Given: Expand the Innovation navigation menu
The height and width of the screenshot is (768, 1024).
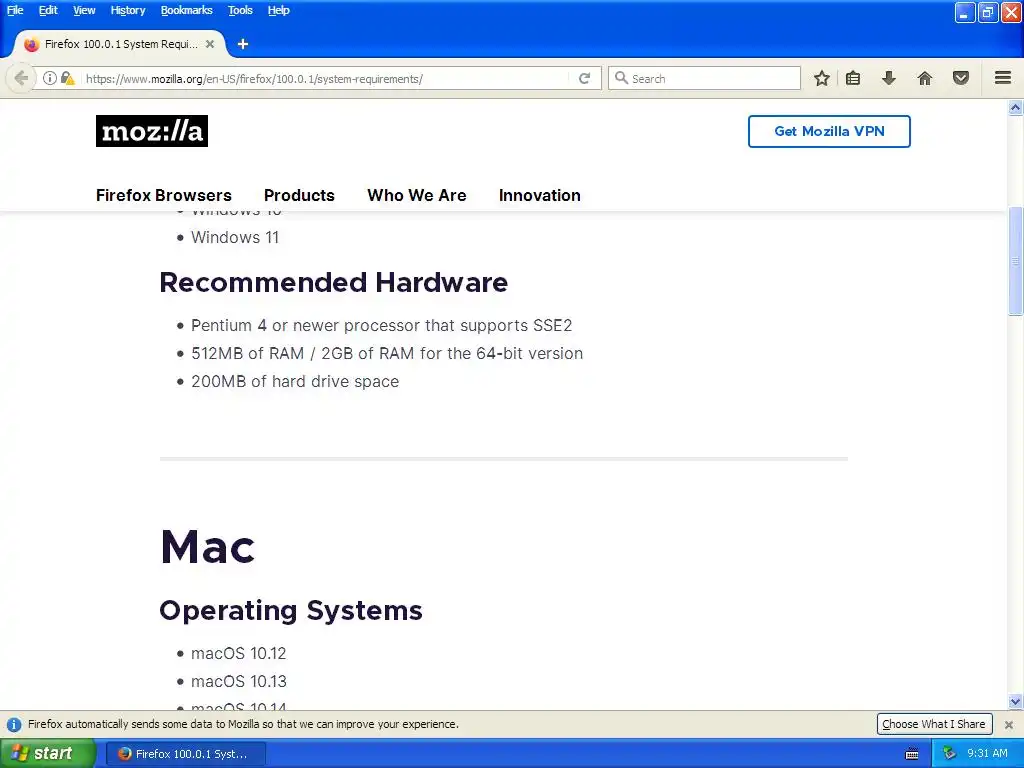Looking at the screenshot, I should point(539,195).
